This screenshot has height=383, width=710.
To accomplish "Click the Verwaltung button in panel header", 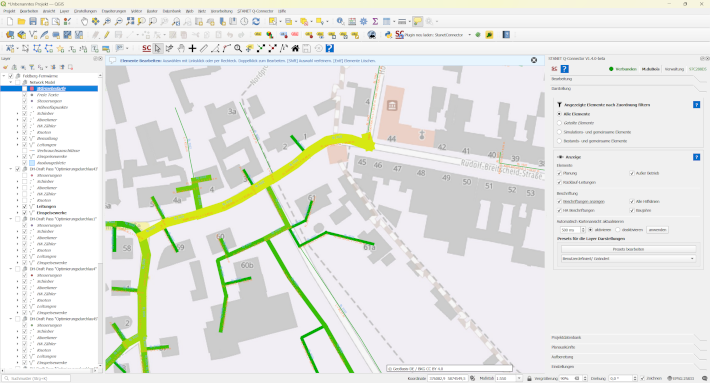I will click(674, 69).
